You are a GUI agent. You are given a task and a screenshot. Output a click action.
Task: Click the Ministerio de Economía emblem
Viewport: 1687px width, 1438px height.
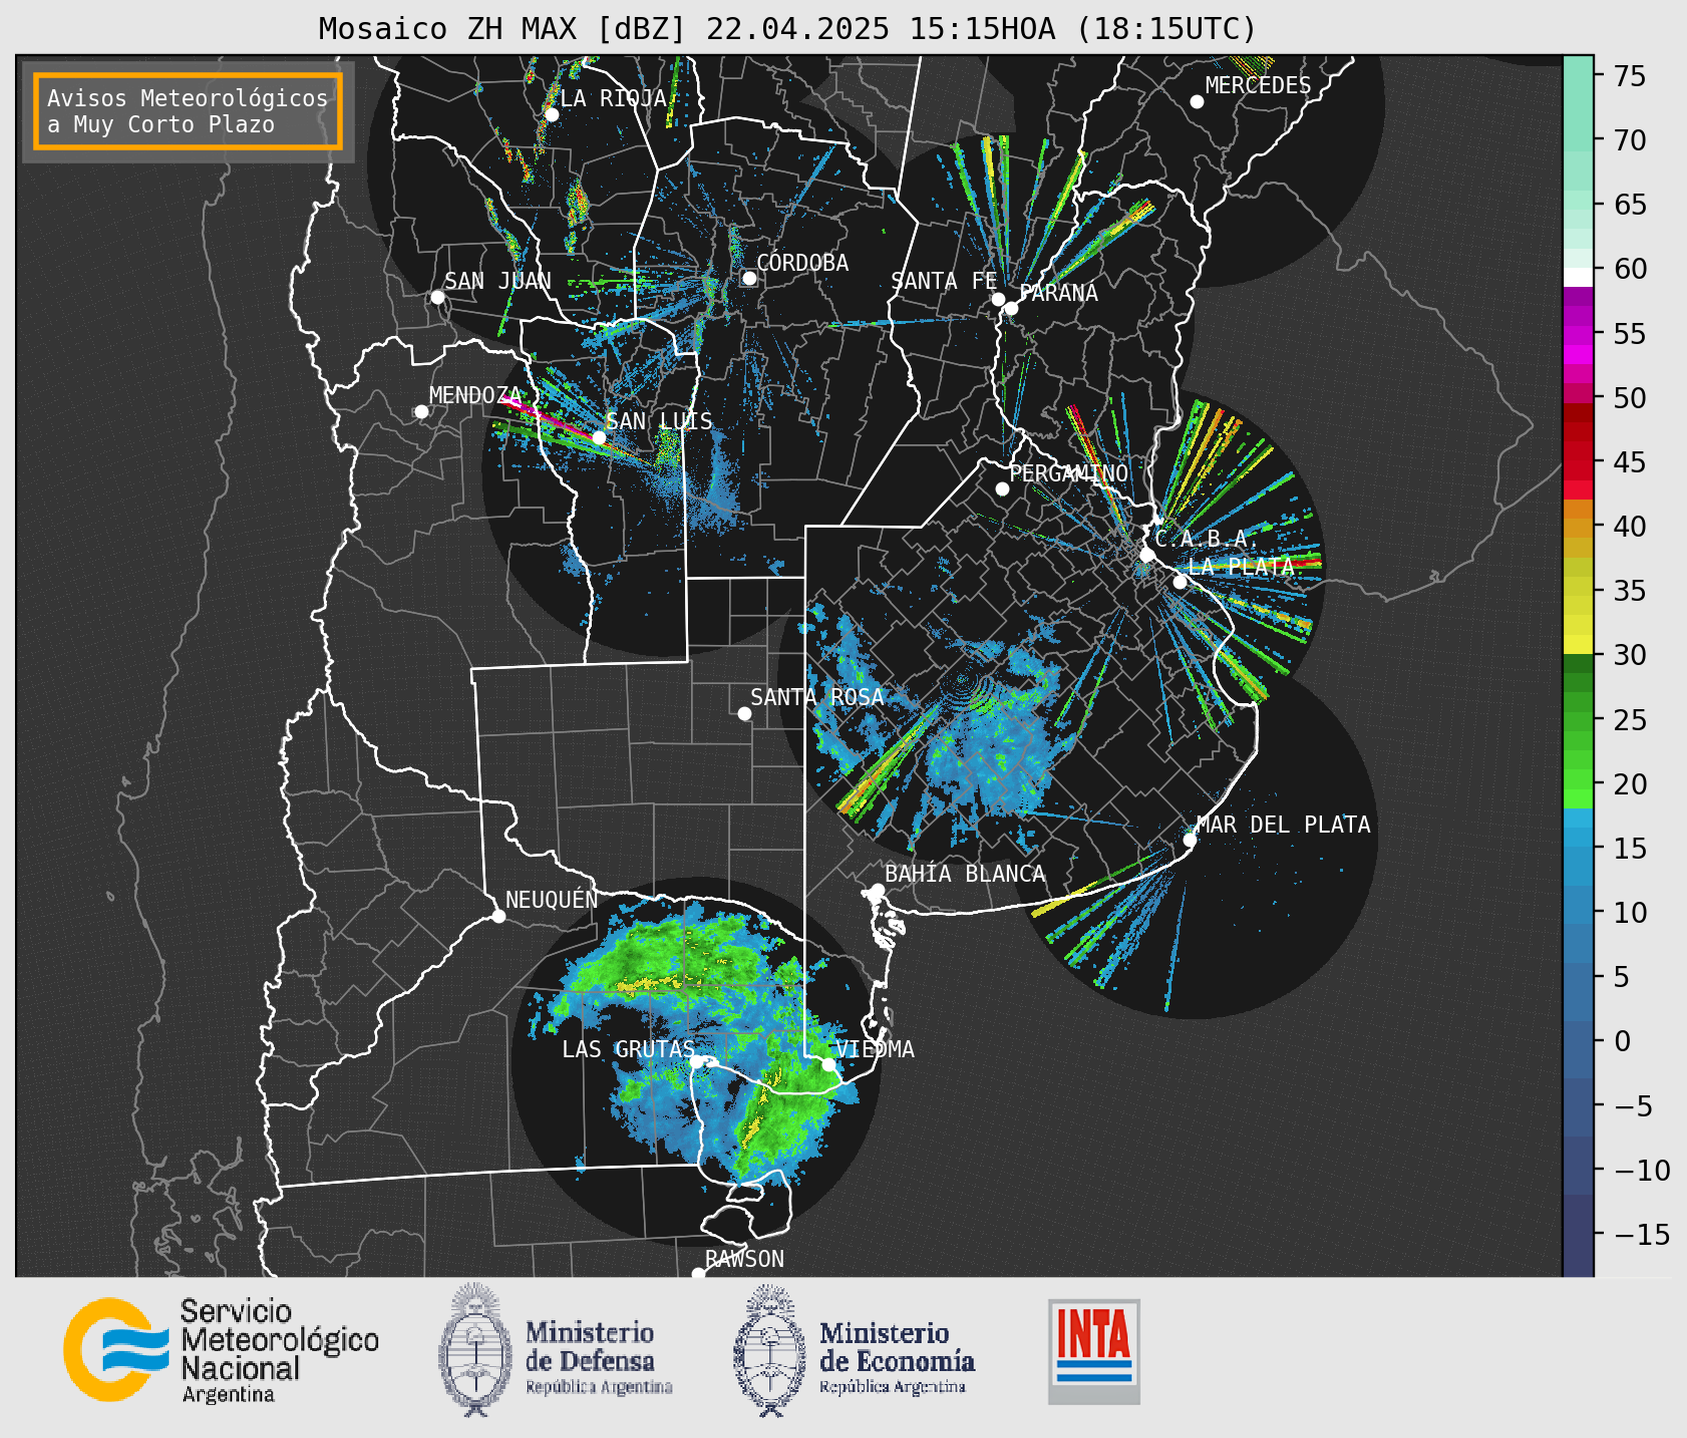[769, 1350]
